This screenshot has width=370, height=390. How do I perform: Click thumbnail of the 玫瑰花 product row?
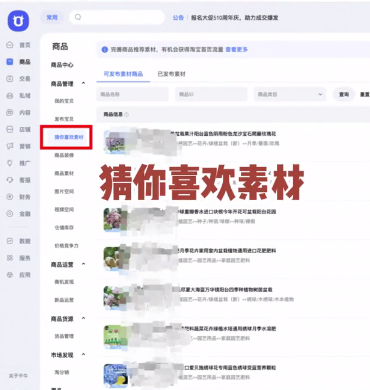pos(115,142)
